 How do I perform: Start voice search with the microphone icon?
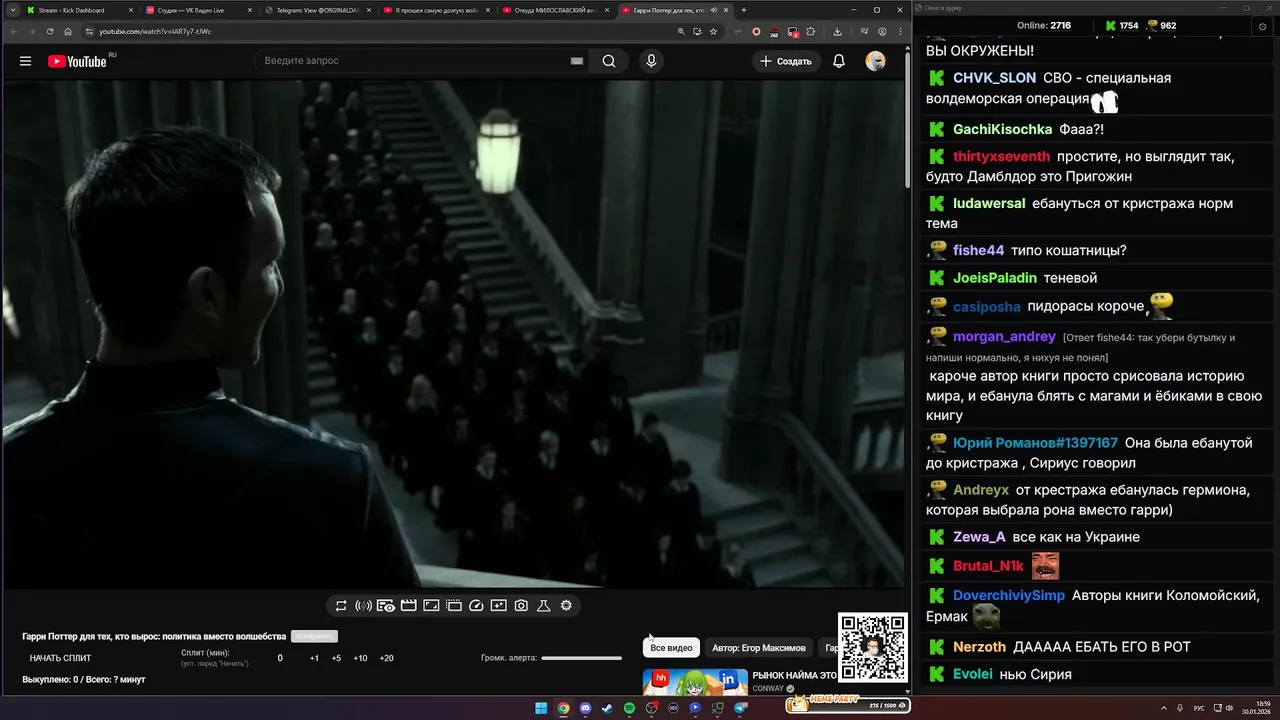tap(651, 61)
